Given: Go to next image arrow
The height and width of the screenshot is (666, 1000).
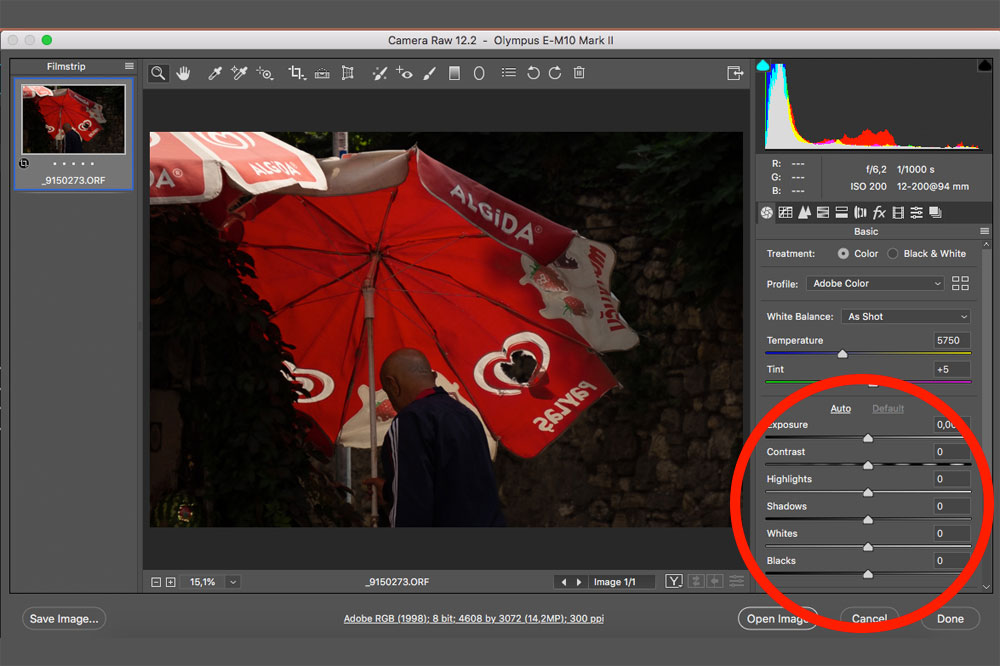Looking at the screenshot, I should [x=578, y=582].
